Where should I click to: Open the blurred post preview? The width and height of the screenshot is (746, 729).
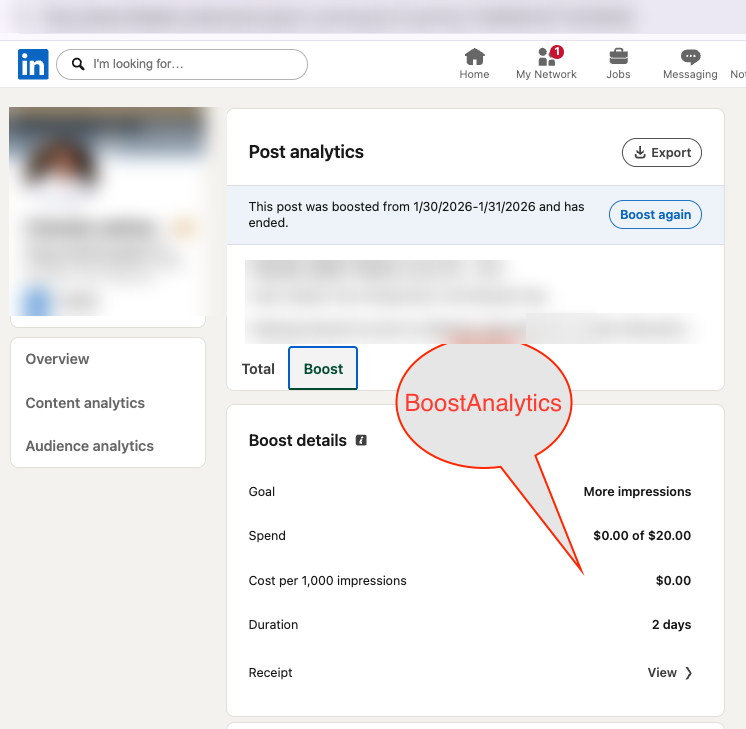473,301
